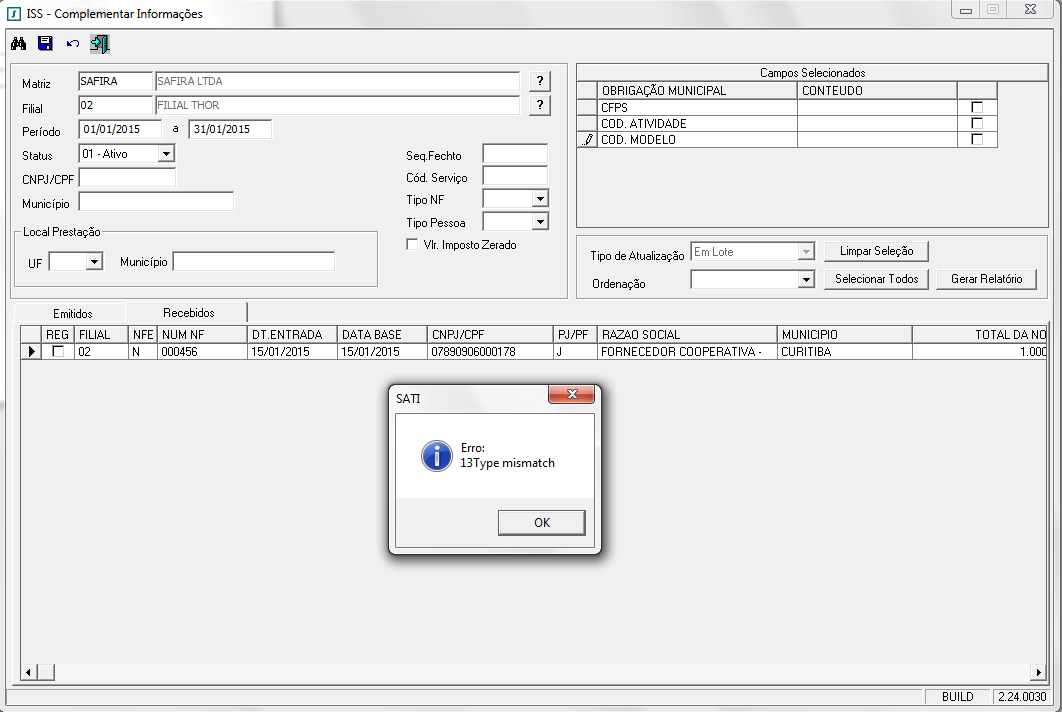1062x712 pixels.
Task: Click the CNPJ/CPF column header in grid
Action: click(490, 335)
